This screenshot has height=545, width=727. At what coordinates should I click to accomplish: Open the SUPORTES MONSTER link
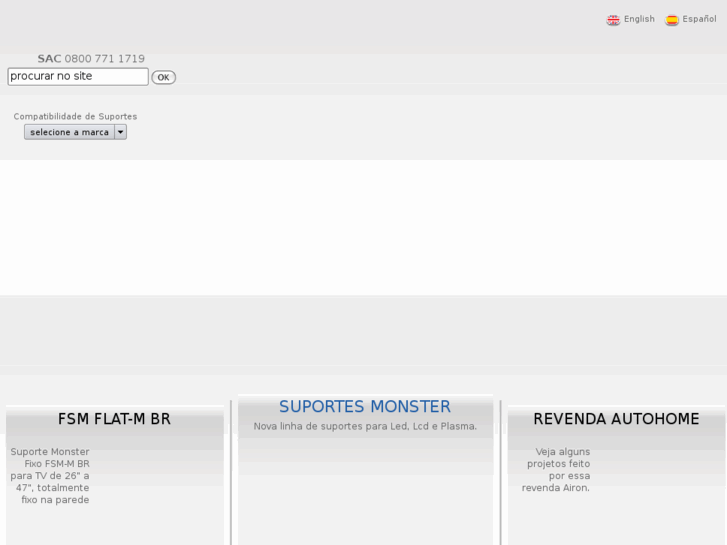tap(365, 407)
